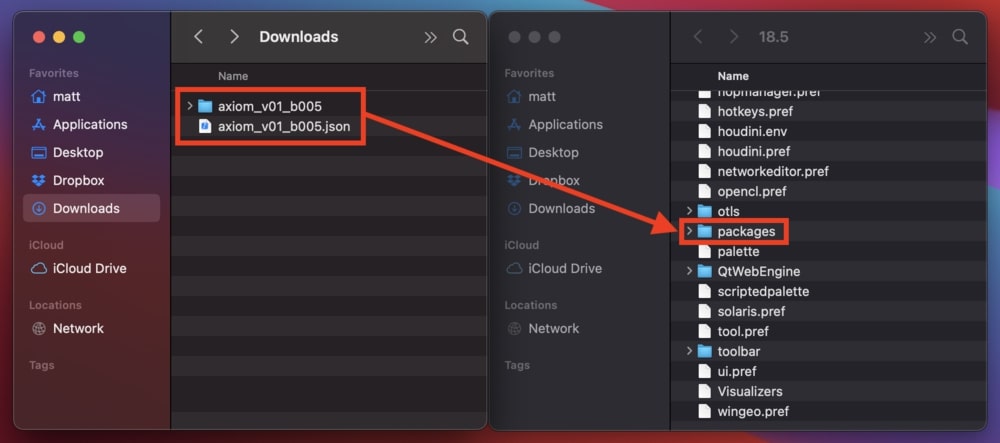1000x443 pixels.
Task: Expand the toolbar folder arrow
Action: (689, 351)
